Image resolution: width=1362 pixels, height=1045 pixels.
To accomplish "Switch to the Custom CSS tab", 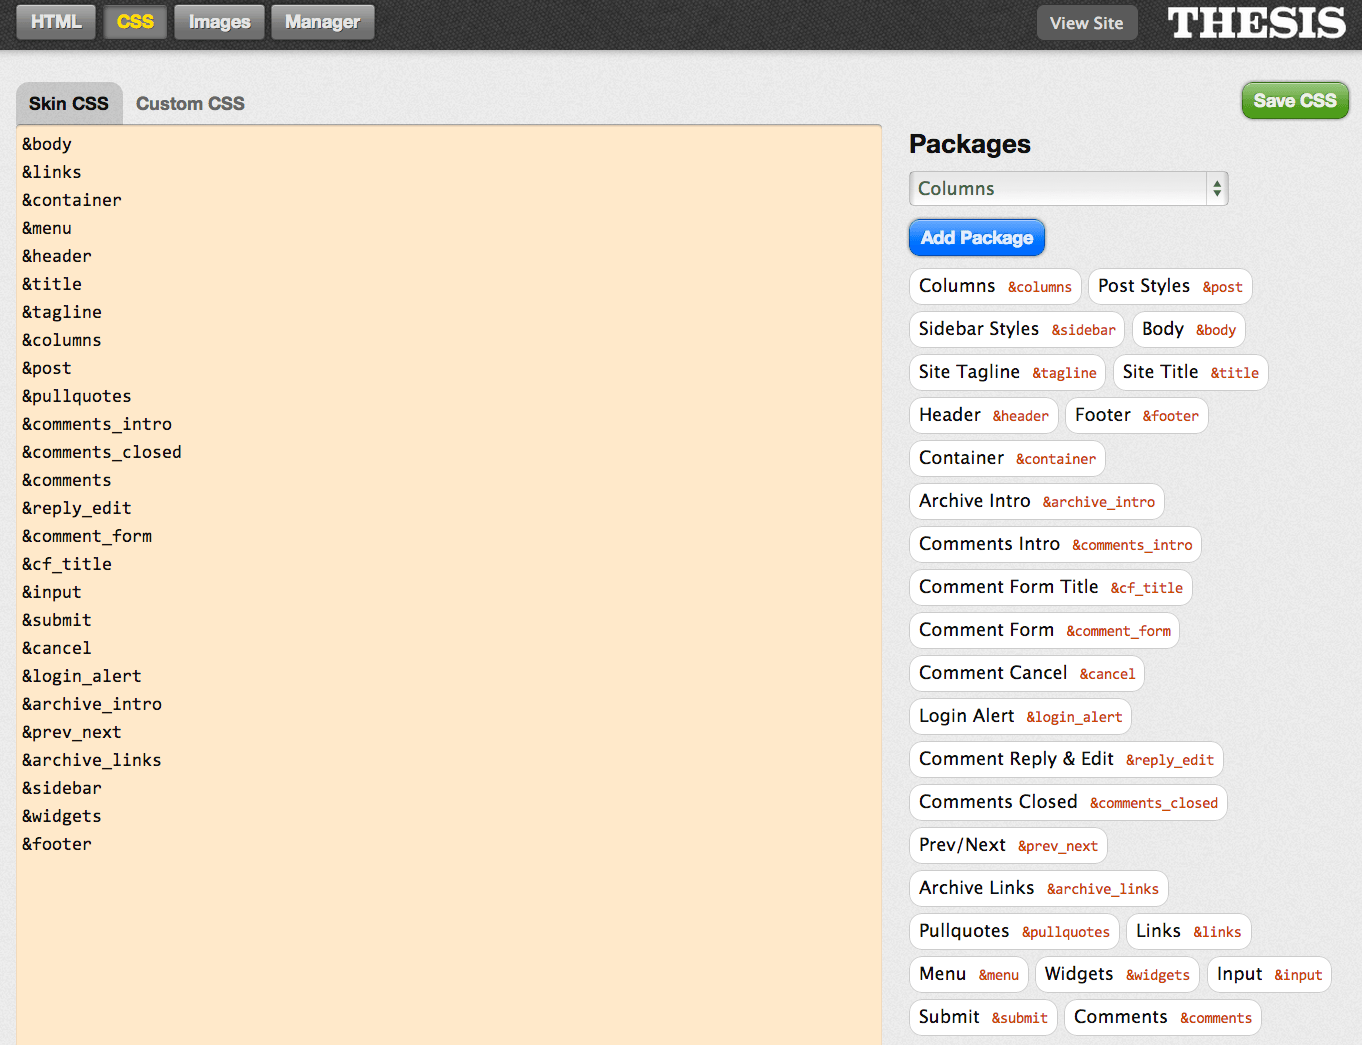I will pos(190,104).
